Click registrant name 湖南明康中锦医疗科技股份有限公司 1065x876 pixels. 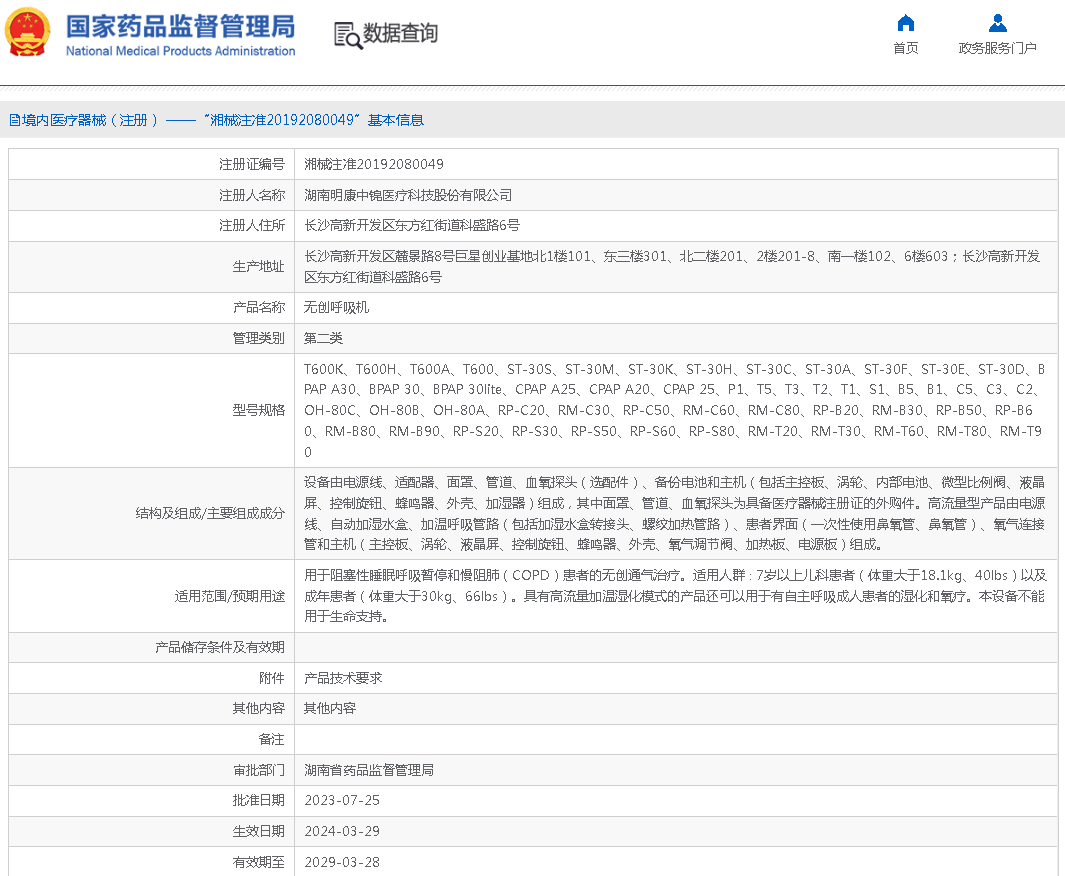407,195
